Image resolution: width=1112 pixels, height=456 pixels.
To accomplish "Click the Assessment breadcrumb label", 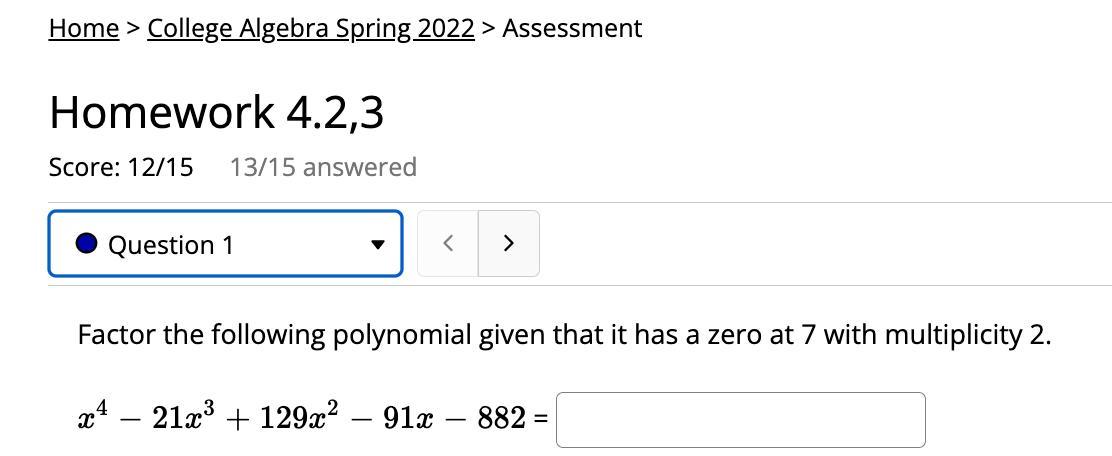I will tap(572, 28).
